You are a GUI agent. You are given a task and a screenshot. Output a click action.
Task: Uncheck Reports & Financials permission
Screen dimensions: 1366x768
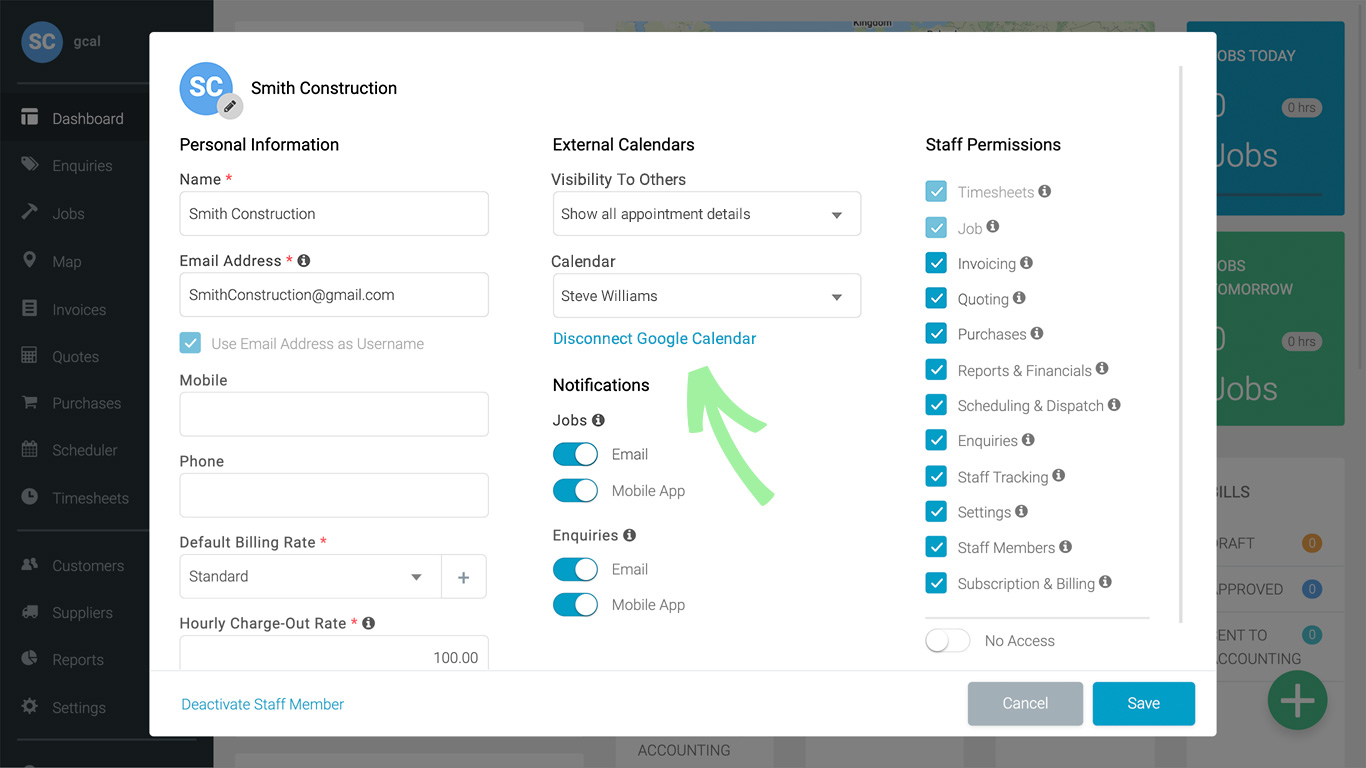(x=936, y=370)
